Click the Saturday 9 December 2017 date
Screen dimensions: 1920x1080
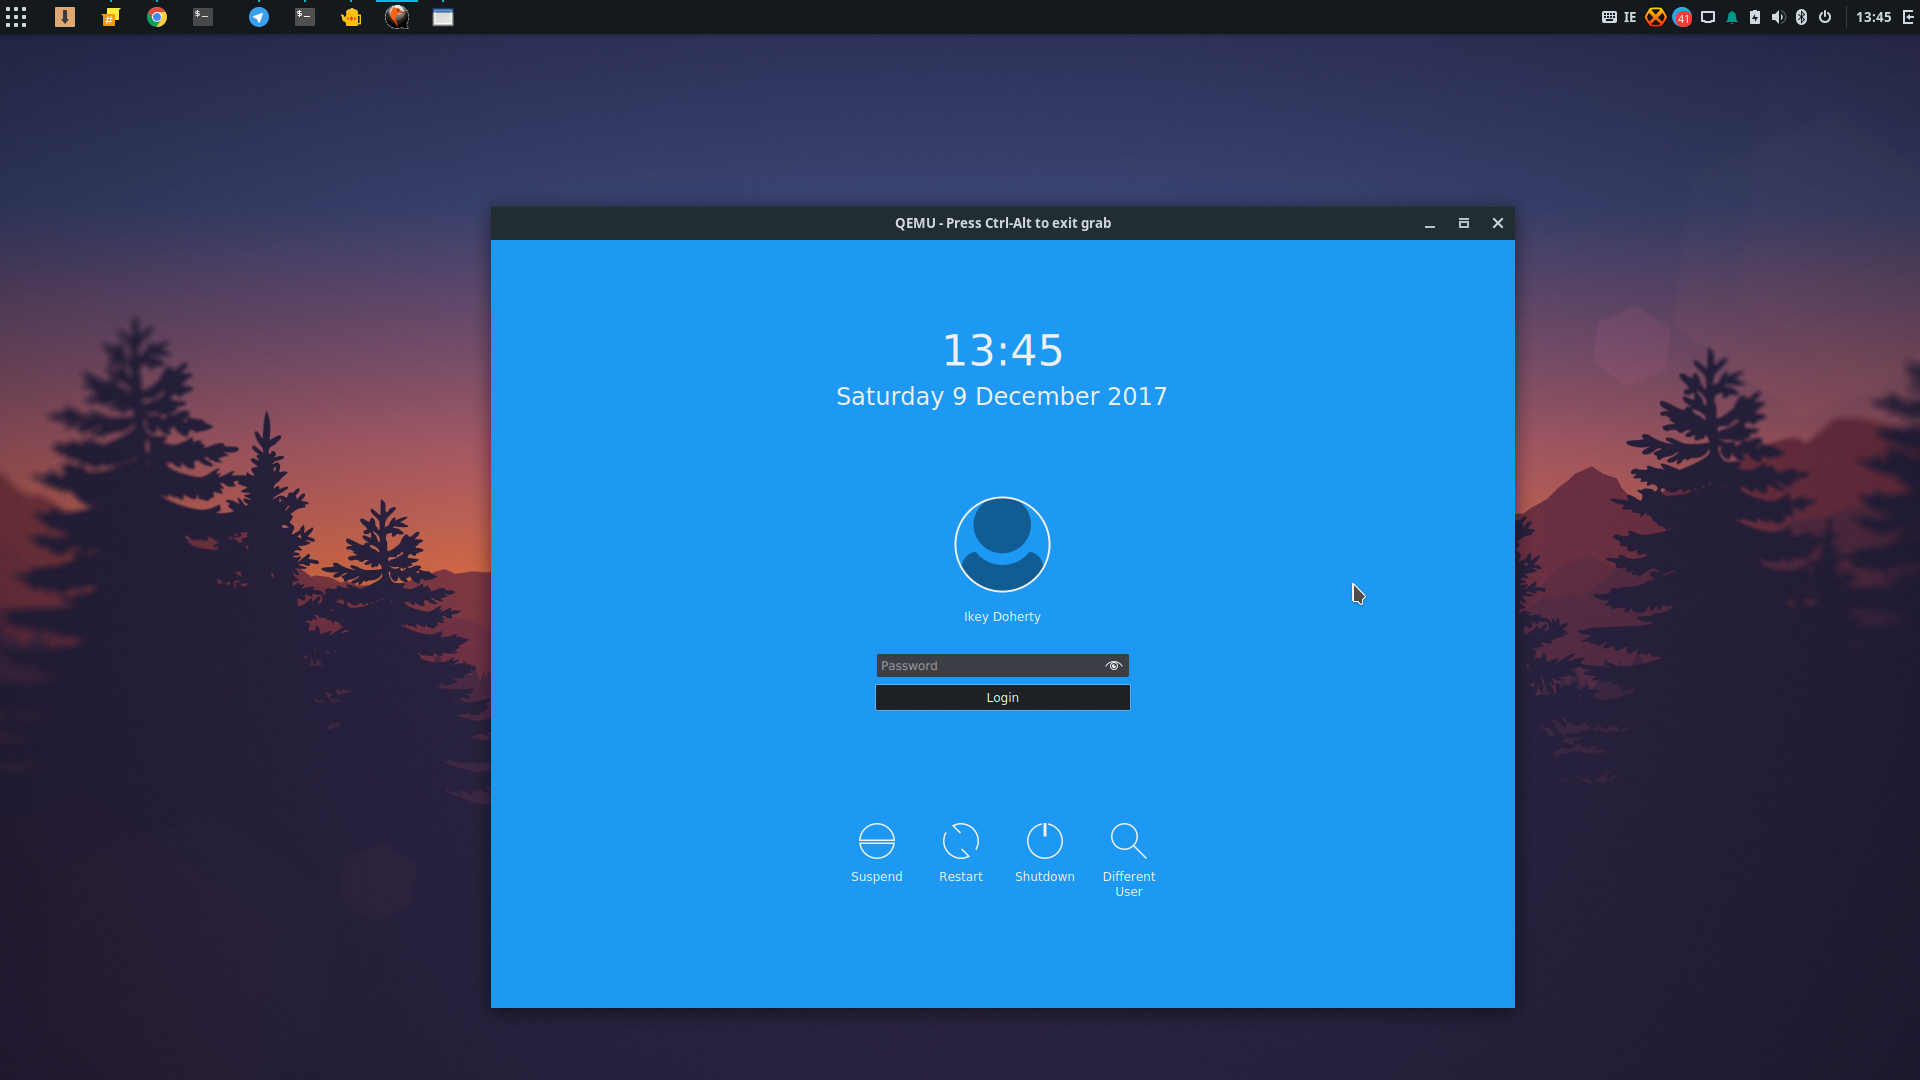(x=1002, y=397)
